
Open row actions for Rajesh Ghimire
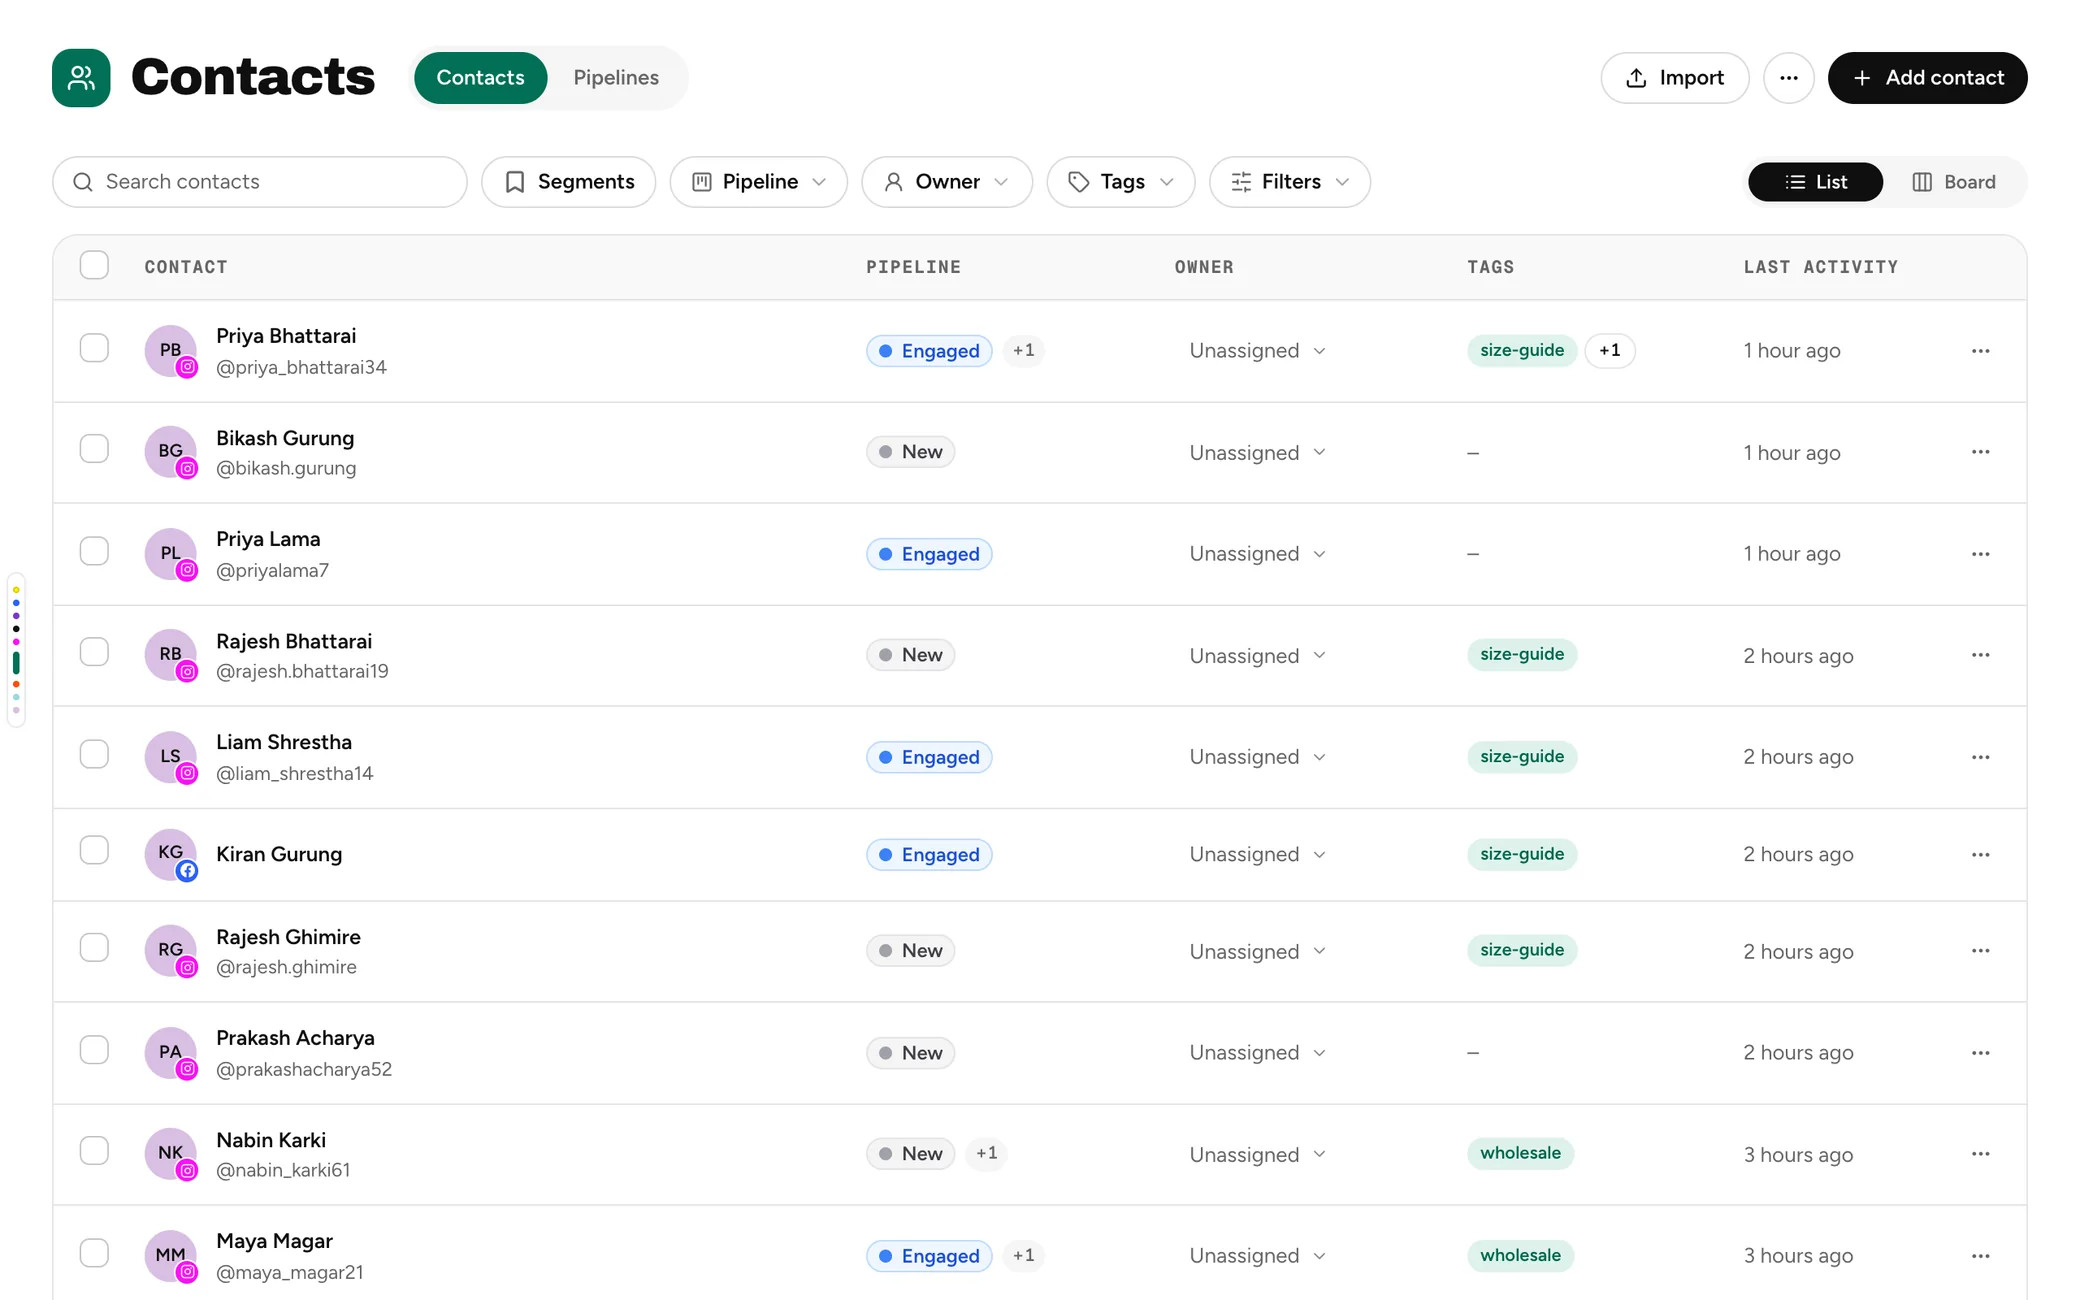[1980, 951]
